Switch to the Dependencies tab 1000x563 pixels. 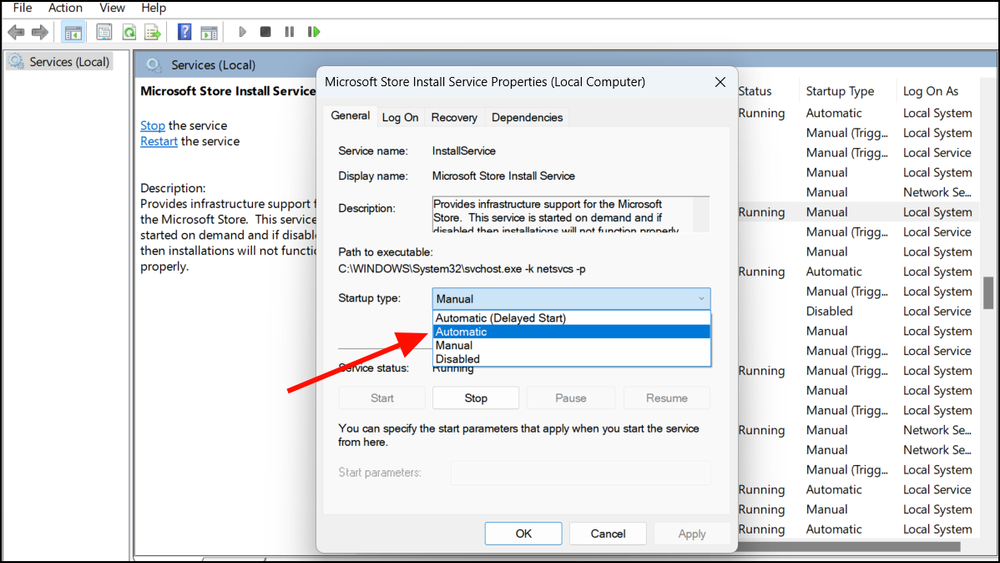[x=527, y=117]
